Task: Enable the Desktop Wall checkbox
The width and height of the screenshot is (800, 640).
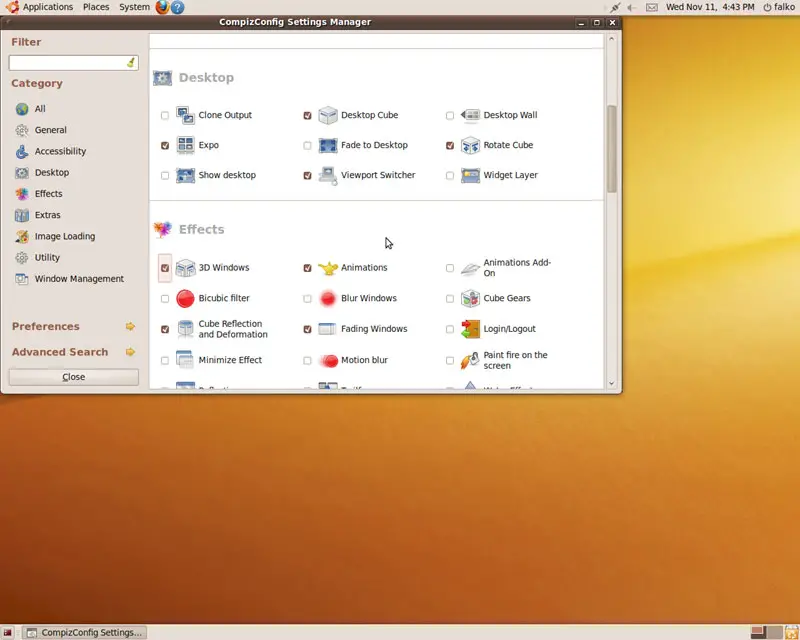Action: click(x=449, y=115)
